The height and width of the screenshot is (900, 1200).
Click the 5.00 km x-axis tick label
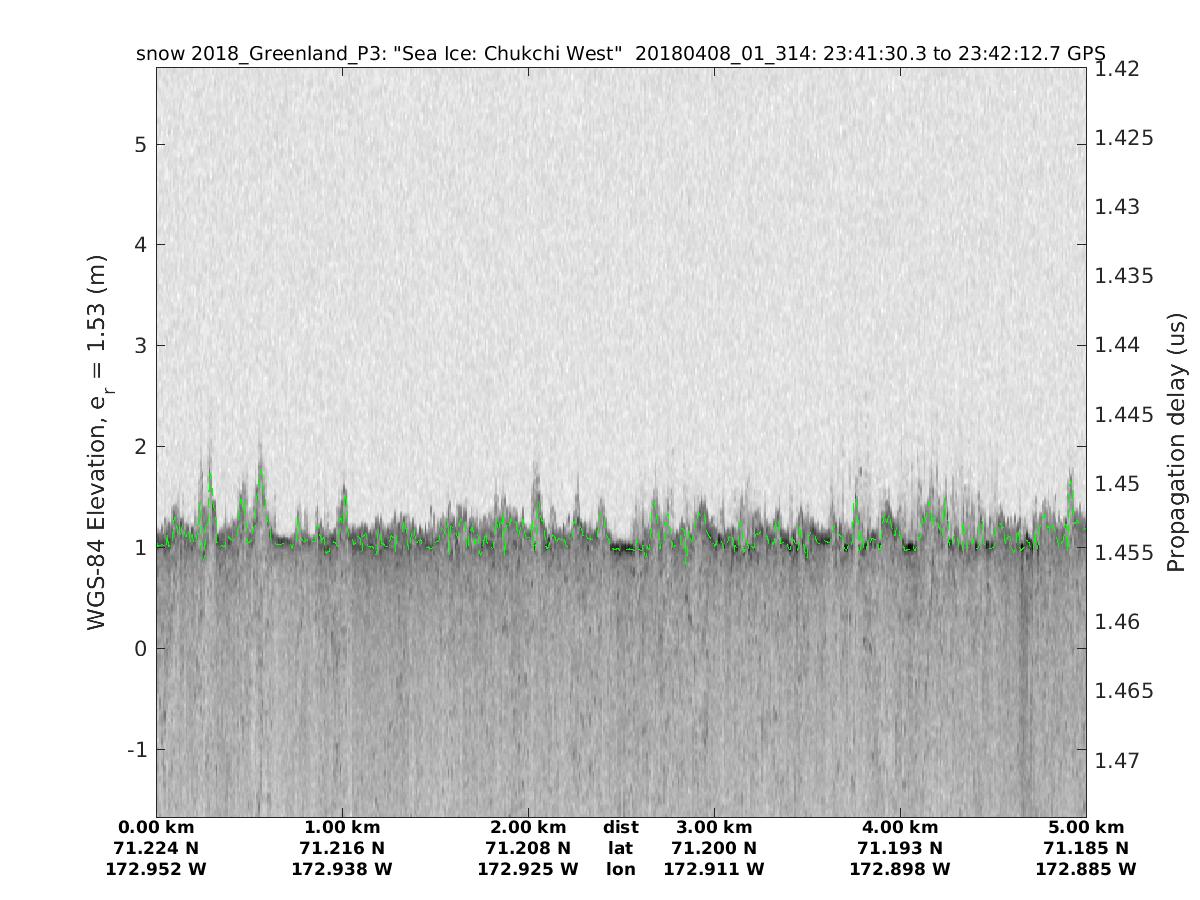coord(1086,828)
